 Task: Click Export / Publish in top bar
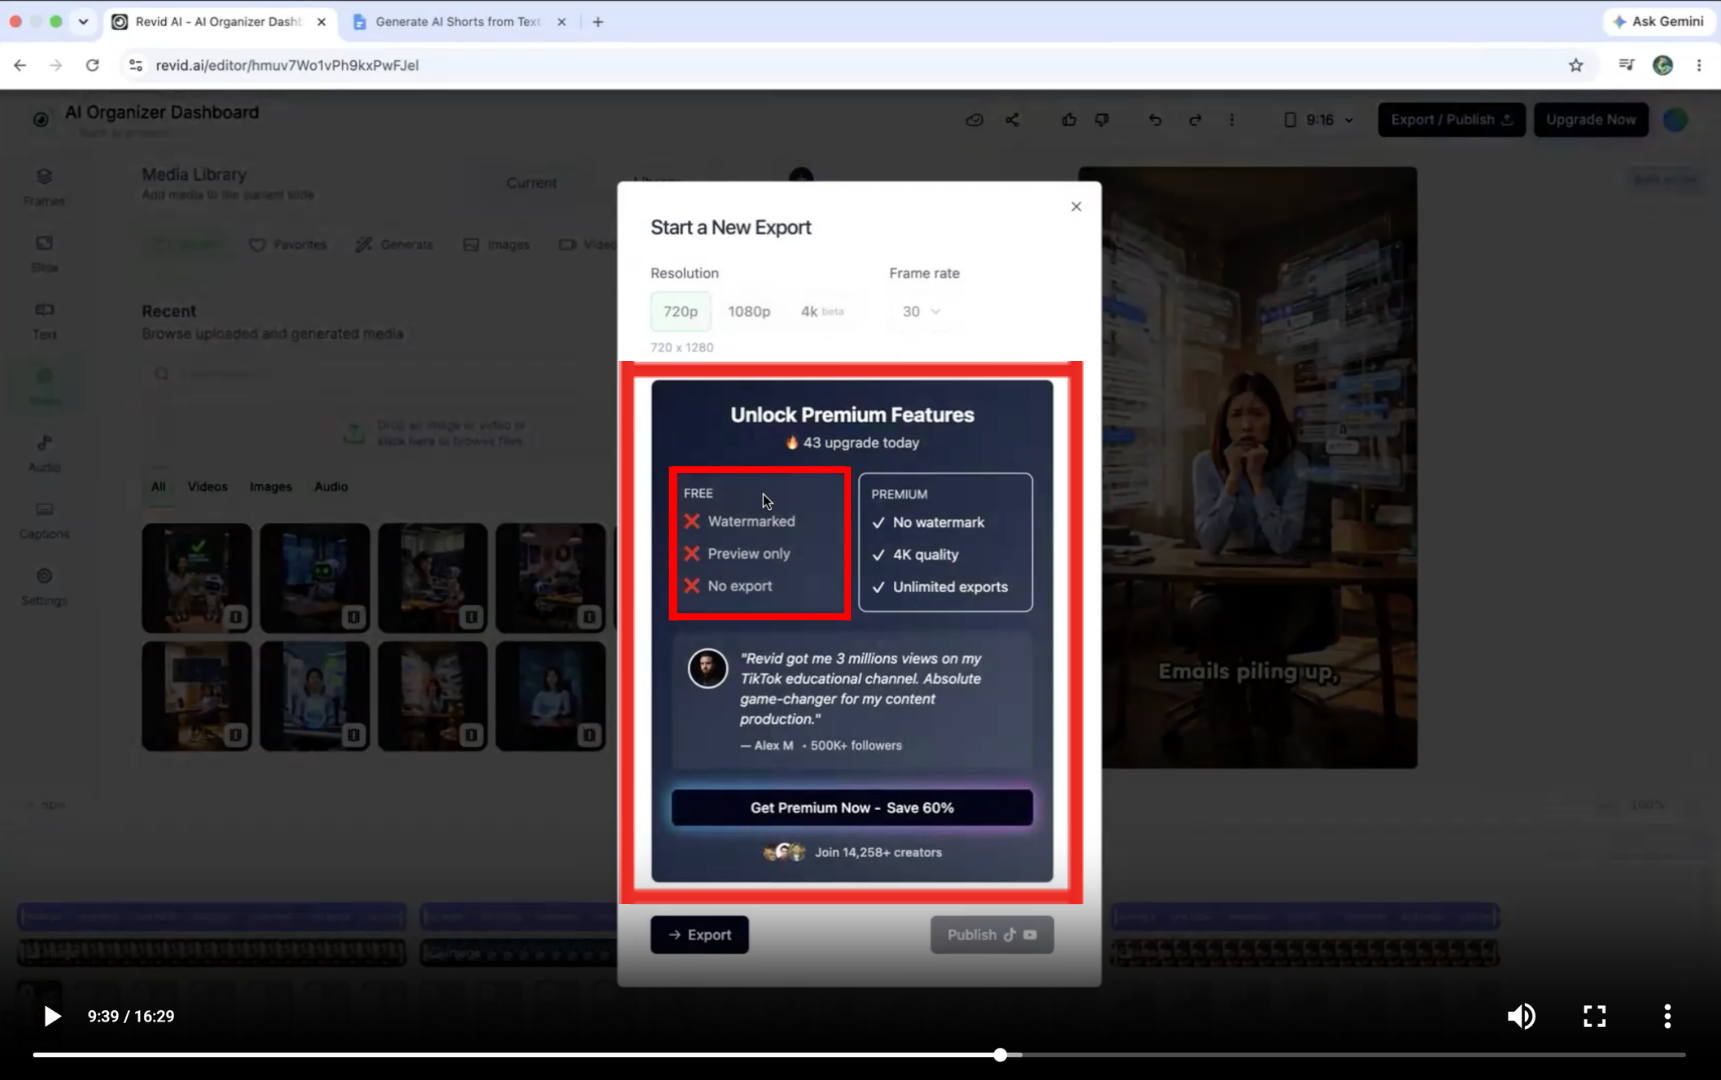click(1451, 119)
